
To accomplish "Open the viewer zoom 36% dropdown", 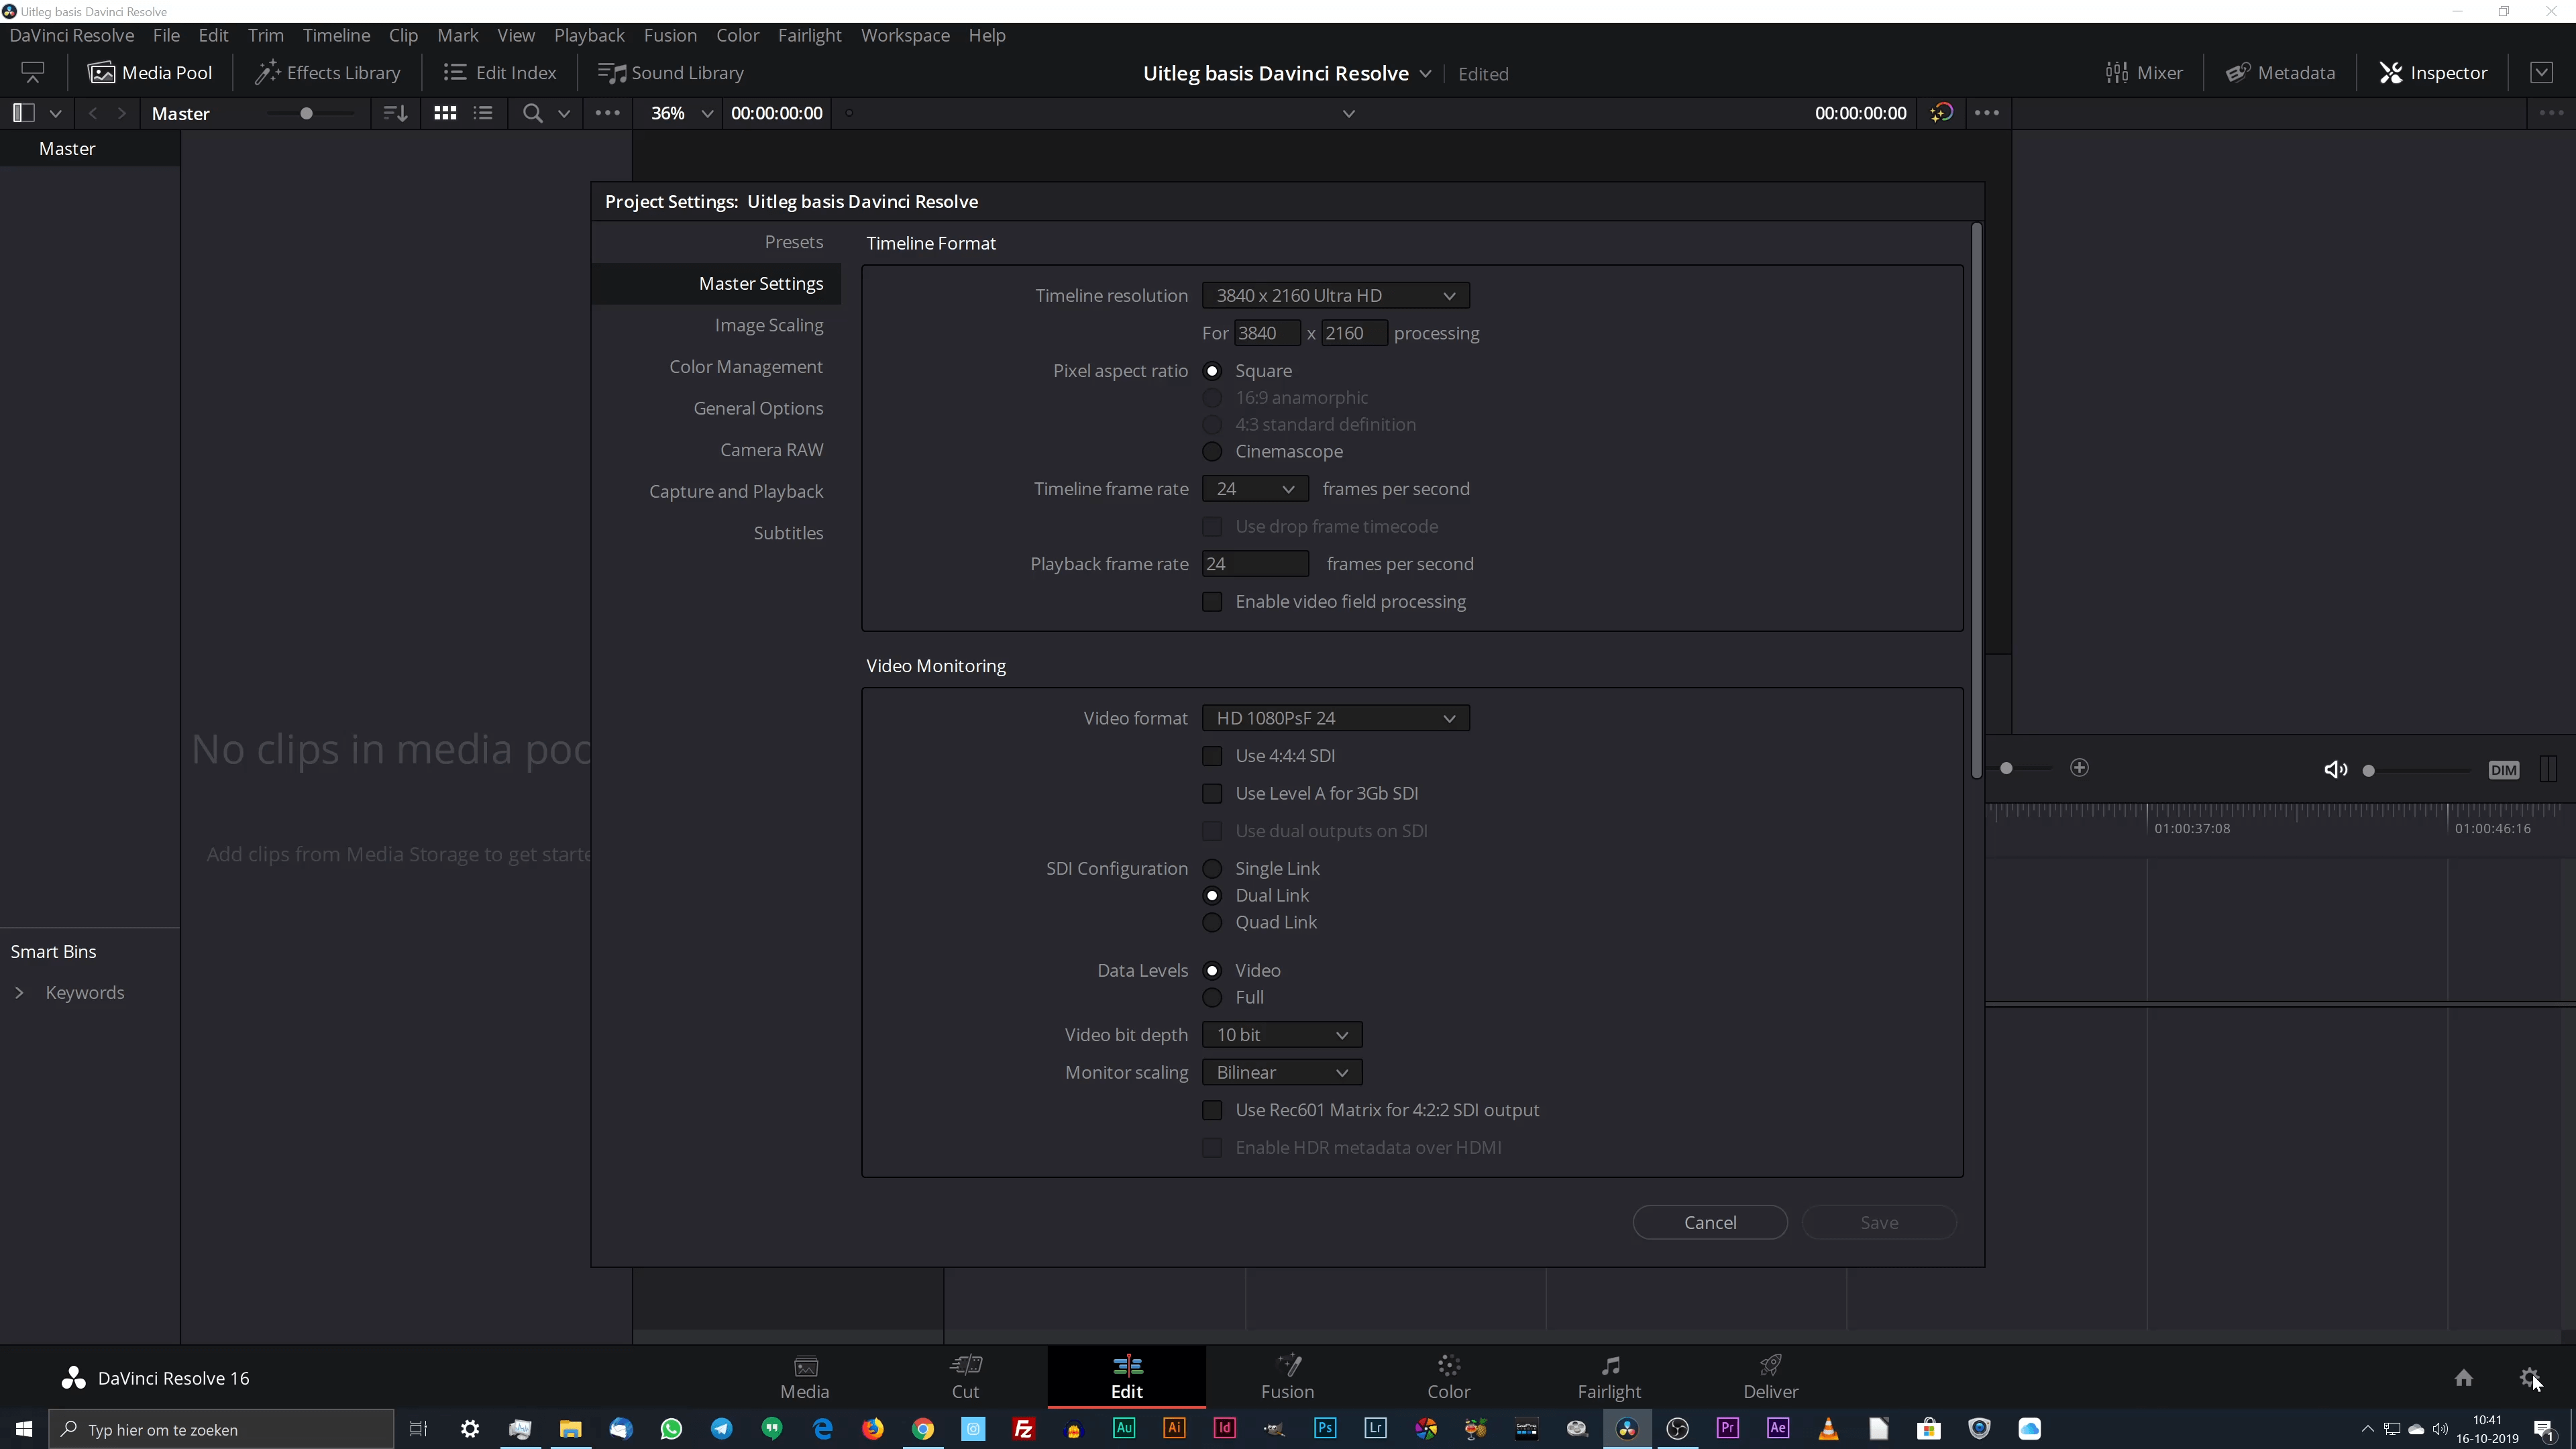I will [681, 113].
